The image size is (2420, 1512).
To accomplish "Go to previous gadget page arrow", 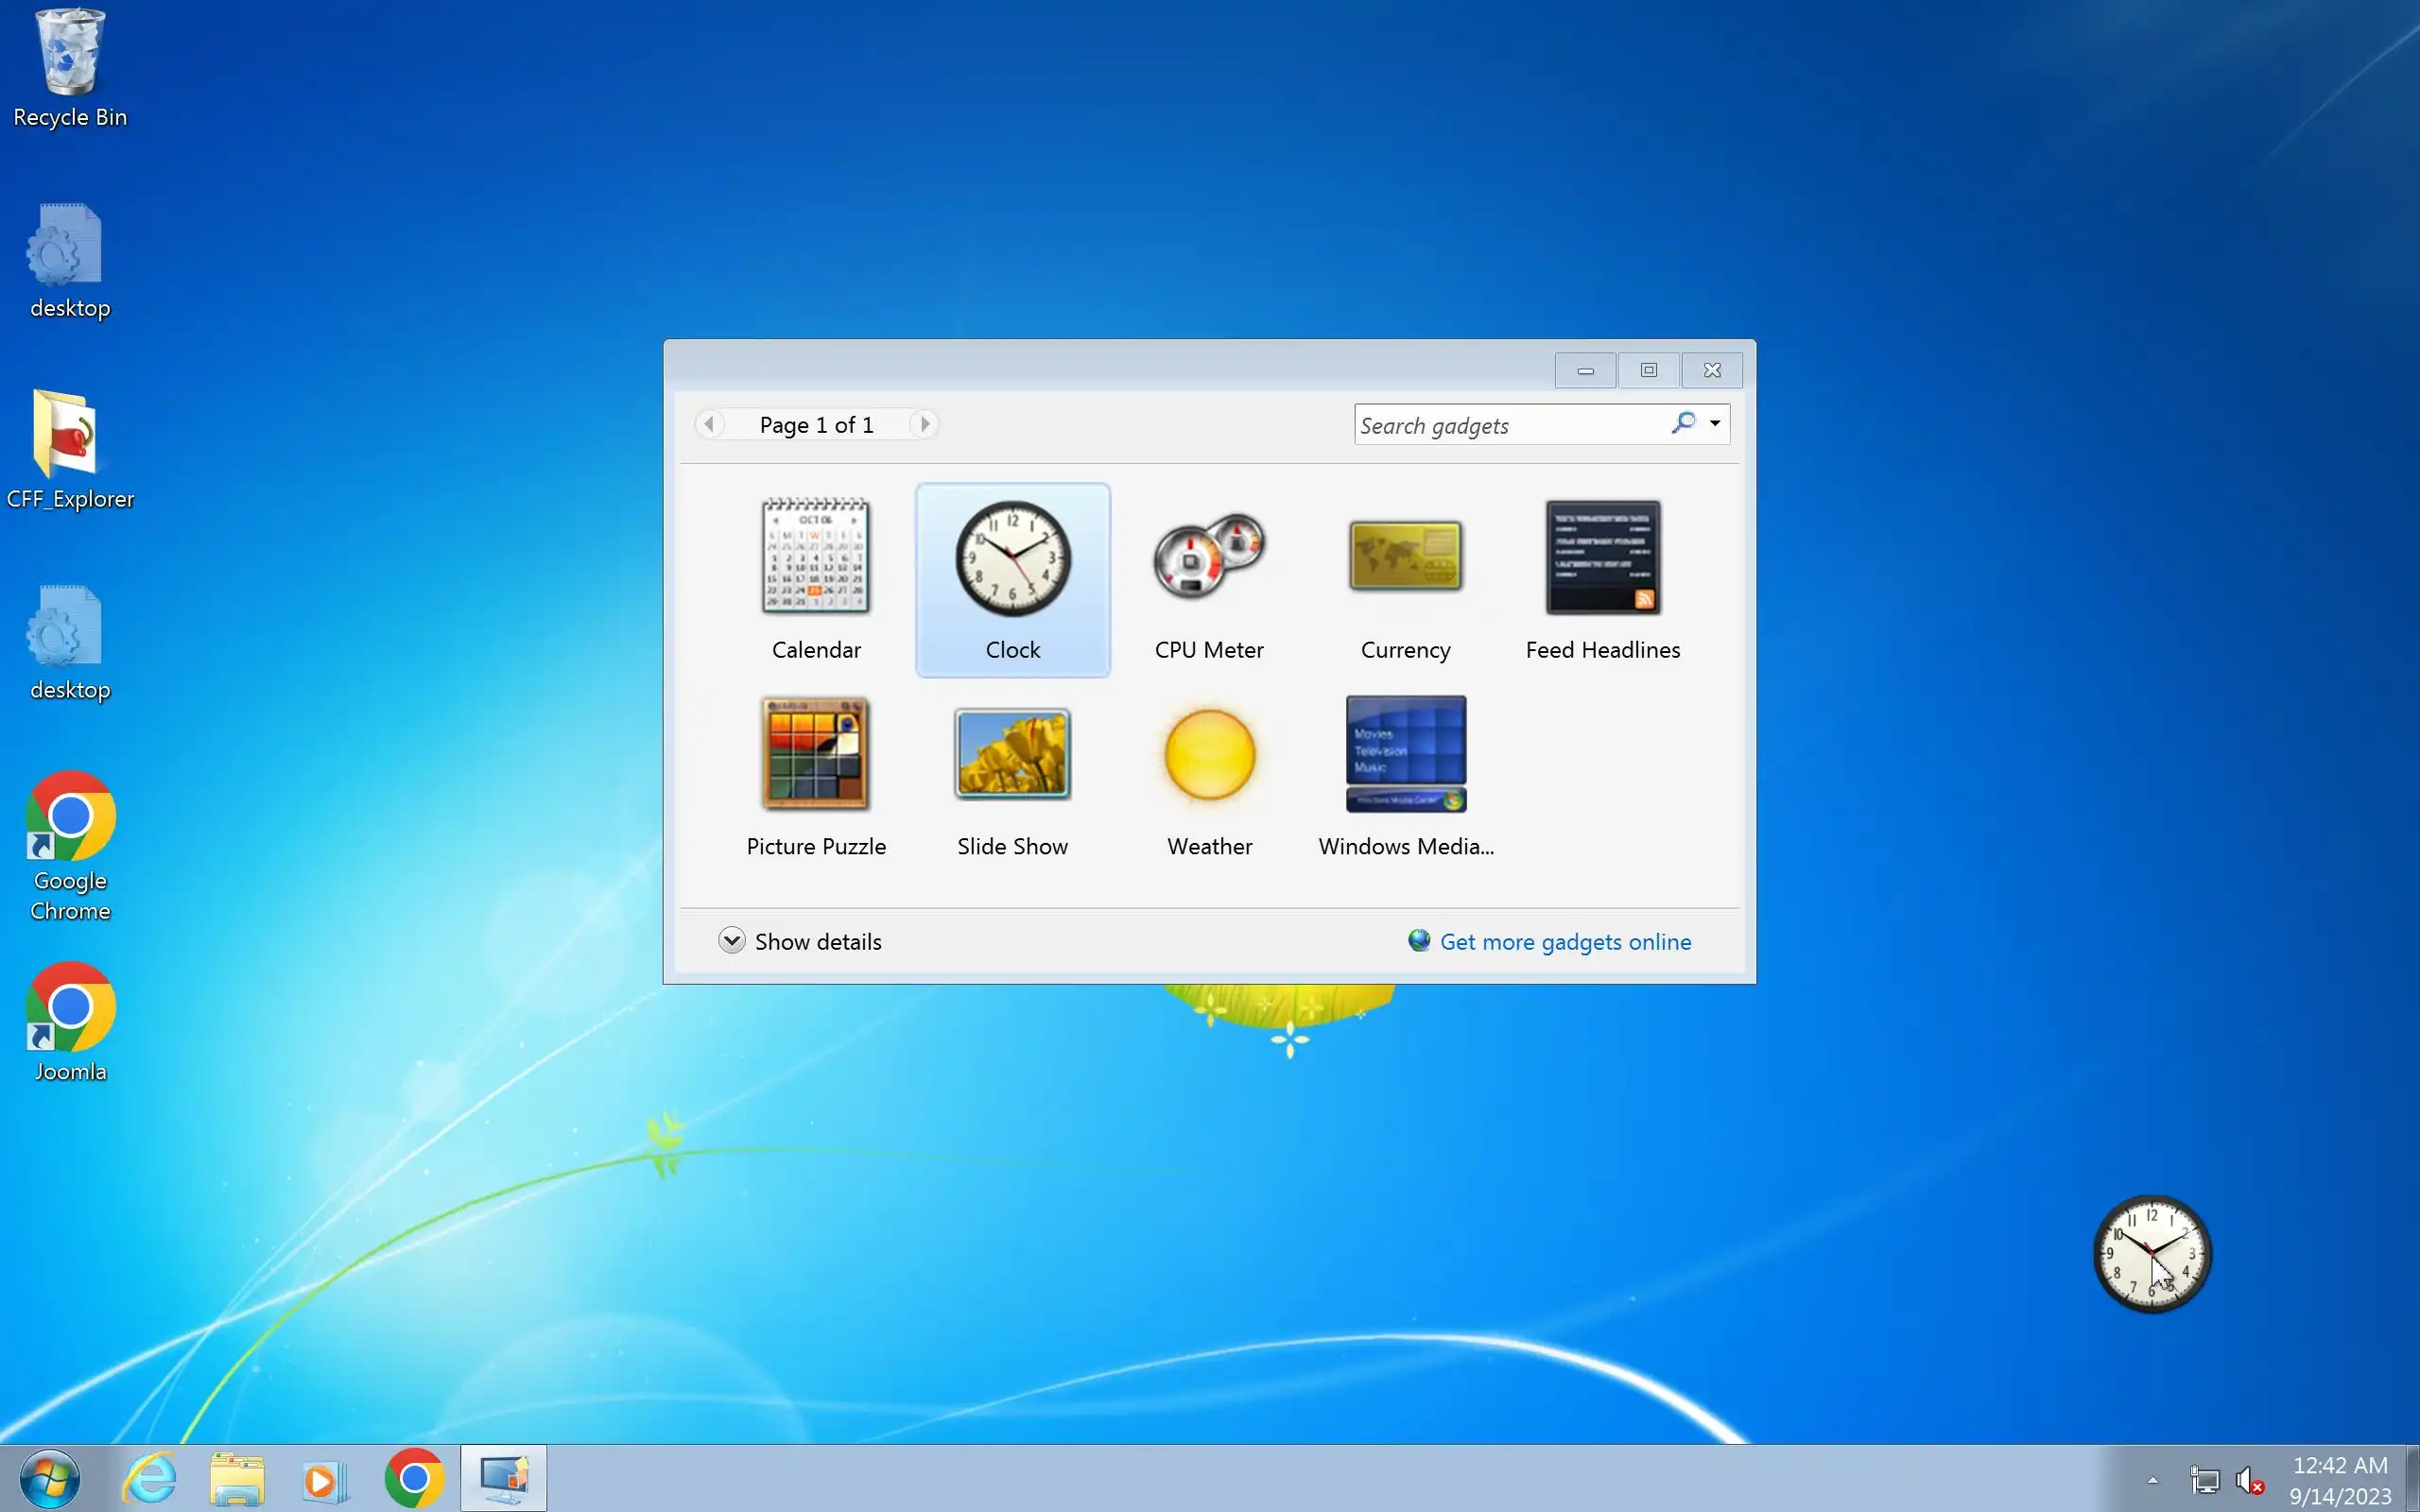I will point(709,424).
